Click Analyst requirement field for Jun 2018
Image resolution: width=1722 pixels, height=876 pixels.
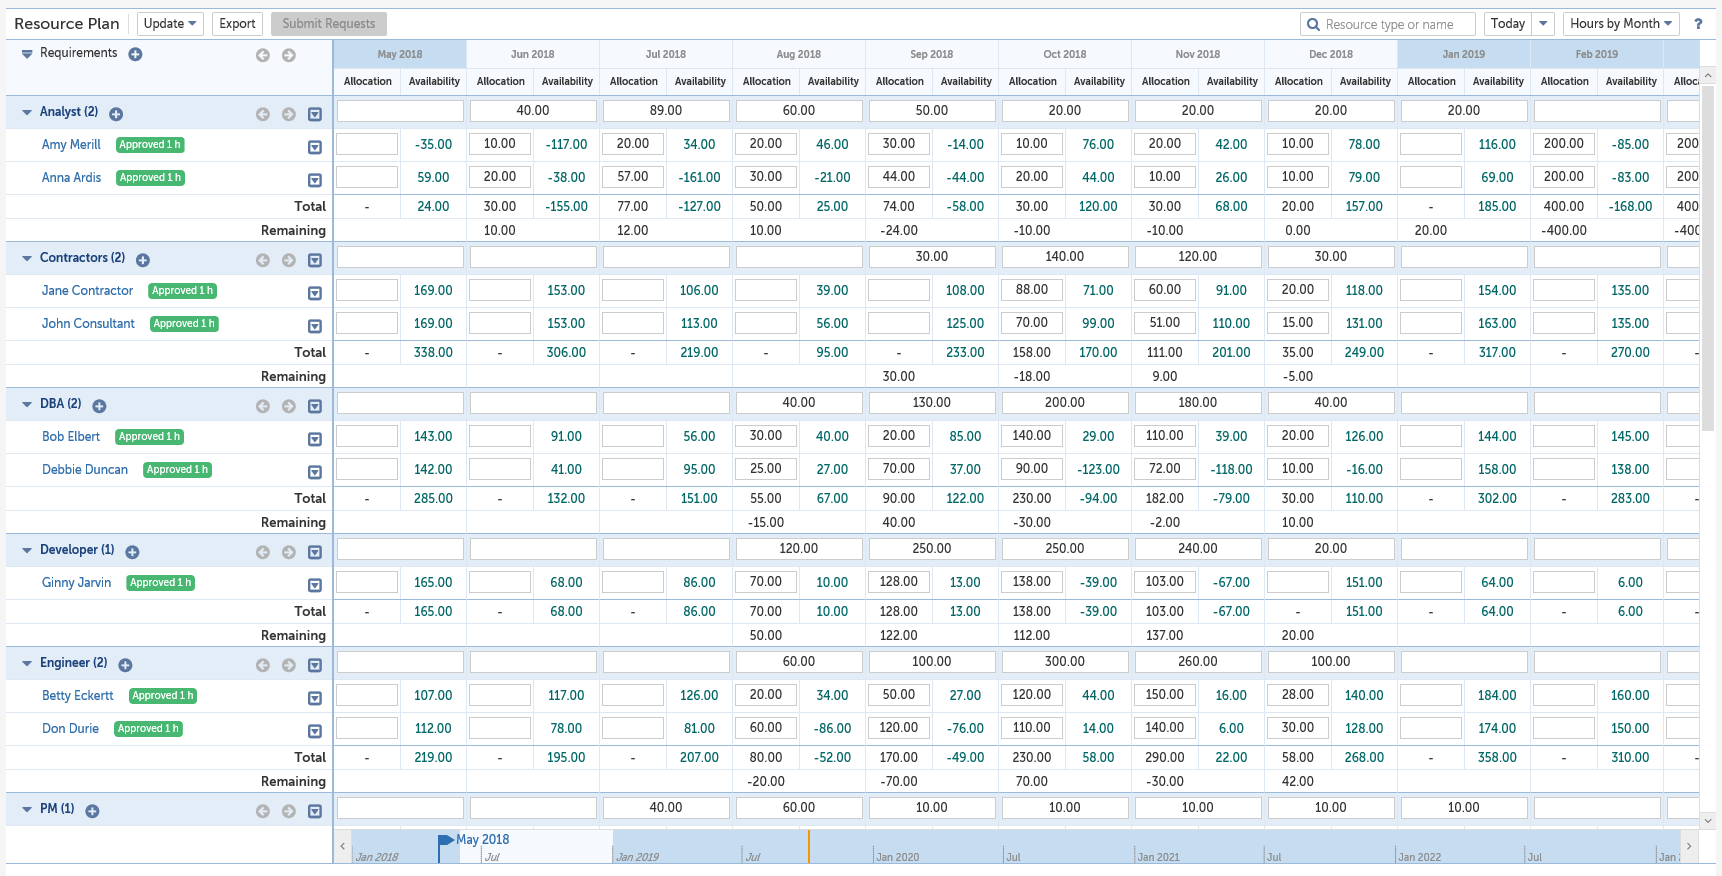point(533,111)
